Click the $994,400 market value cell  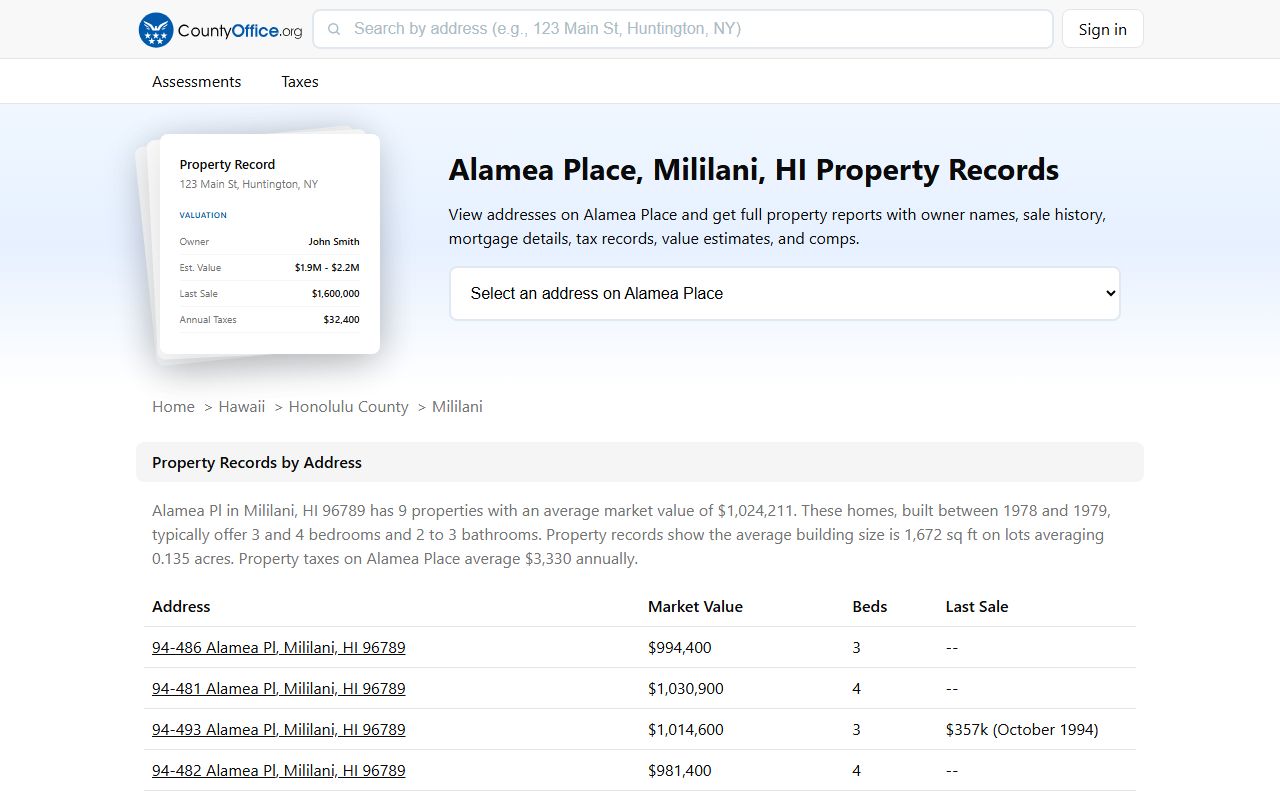coord(680,648)
